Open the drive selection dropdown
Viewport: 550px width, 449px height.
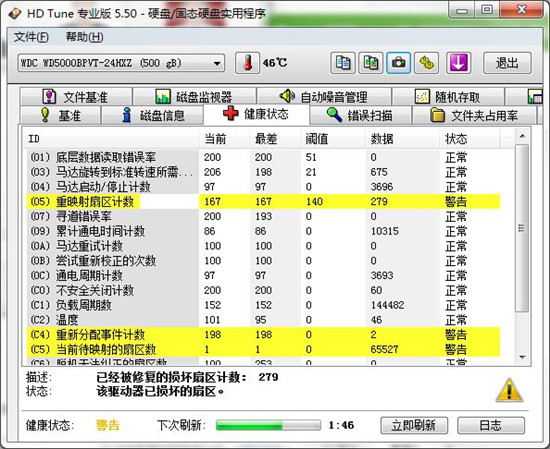pos(121,63)
